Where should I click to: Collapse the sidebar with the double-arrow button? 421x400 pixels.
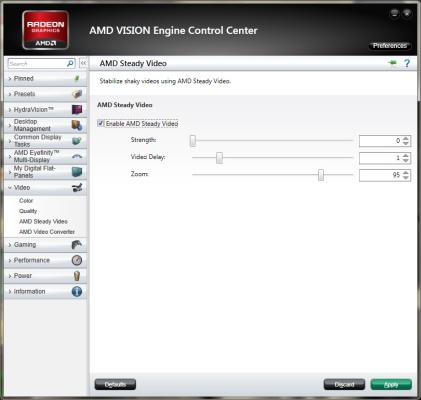coord(83,63)
